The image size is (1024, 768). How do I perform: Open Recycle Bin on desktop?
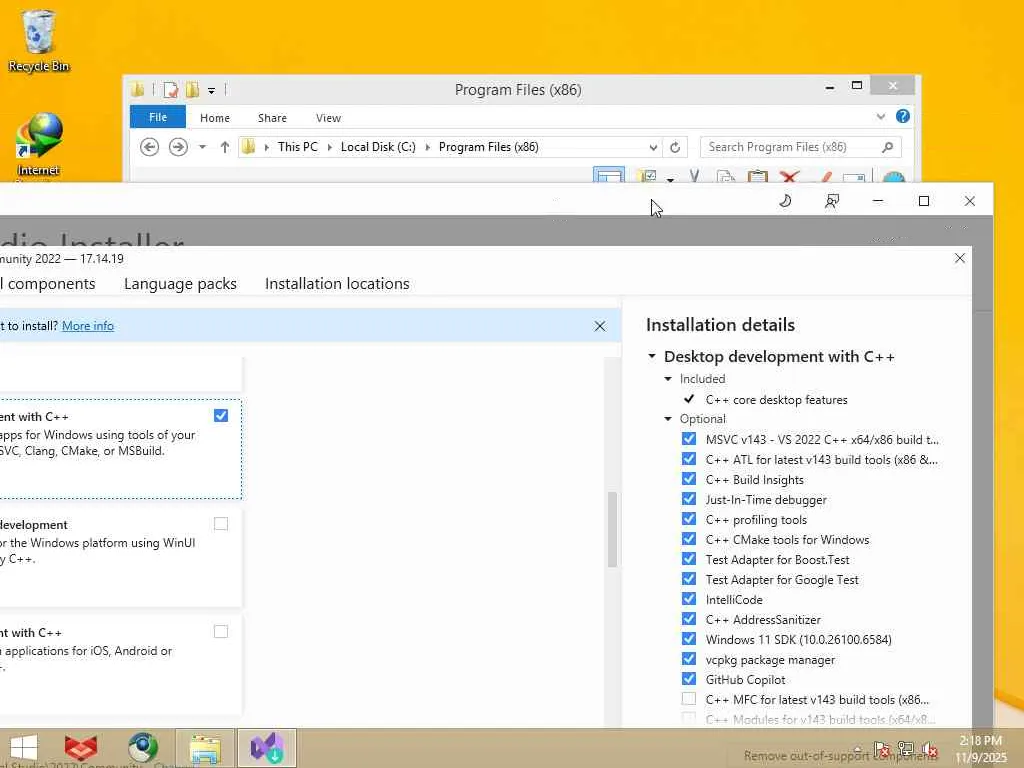(39, 40)
